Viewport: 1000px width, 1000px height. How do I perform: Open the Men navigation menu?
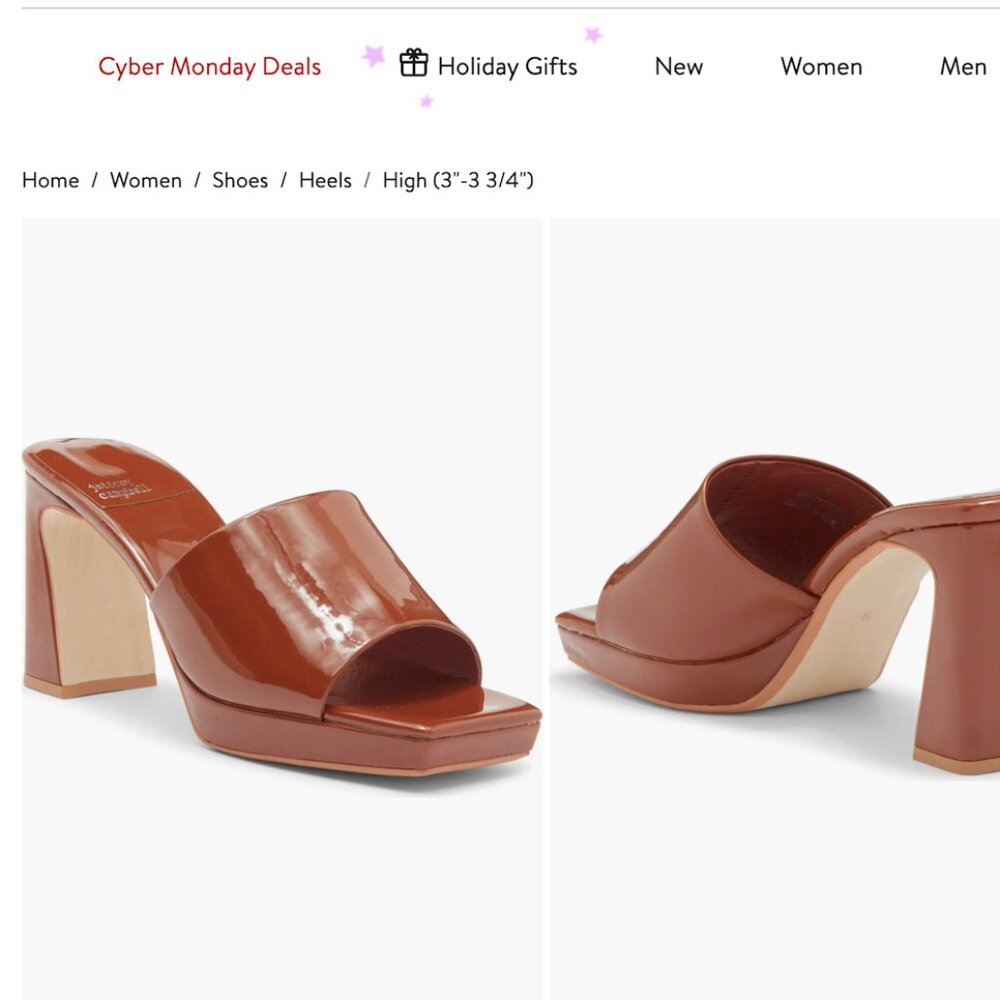[963, 66]
